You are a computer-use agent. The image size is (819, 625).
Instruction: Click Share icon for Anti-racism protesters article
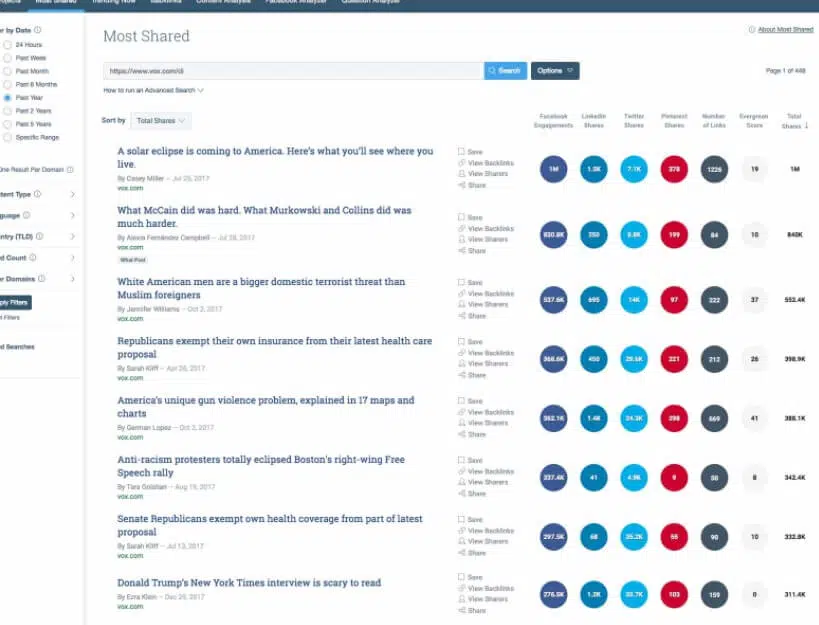[462, 494]
